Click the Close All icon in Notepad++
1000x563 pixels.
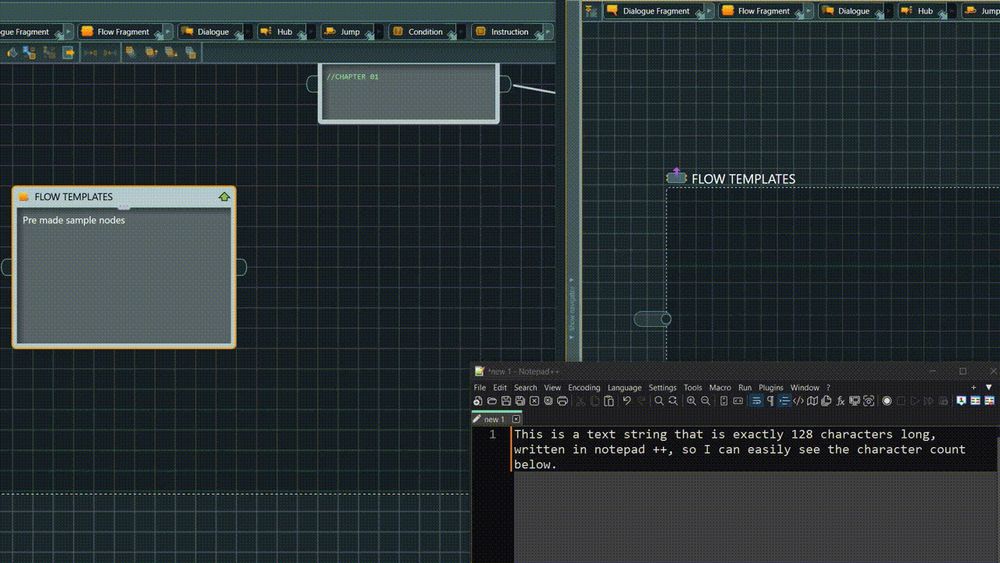click(548, 401)
